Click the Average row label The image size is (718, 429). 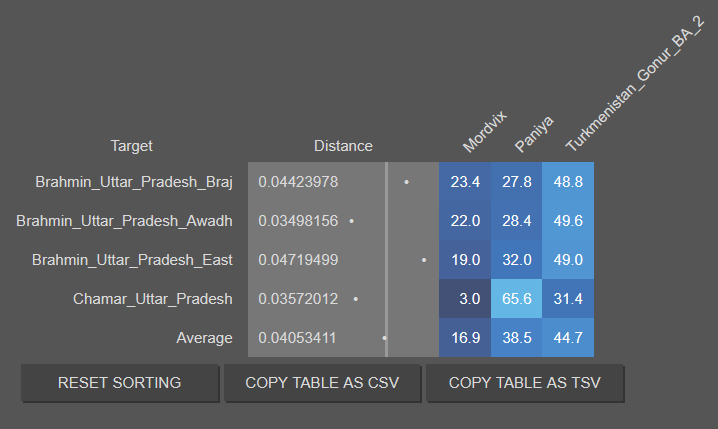204,338
